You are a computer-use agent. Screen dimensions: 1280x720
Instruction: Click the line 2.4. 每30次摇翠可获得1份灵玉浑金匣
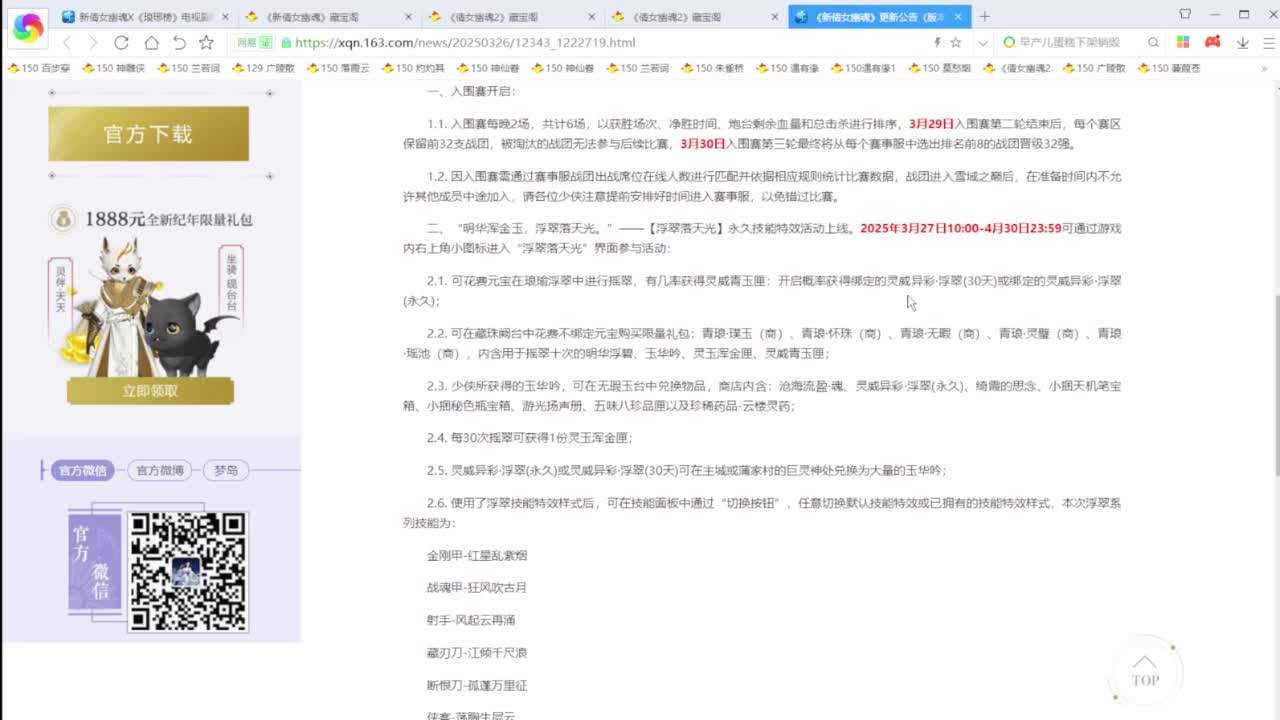click(530, 438)
